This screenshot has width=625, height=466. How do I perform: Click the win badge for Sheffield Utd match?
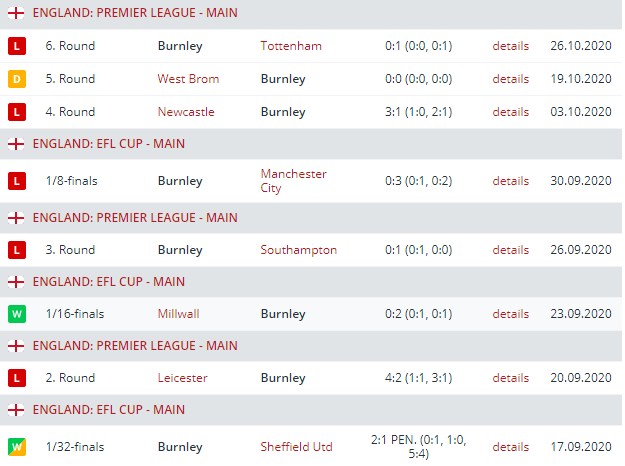[16, 447]
